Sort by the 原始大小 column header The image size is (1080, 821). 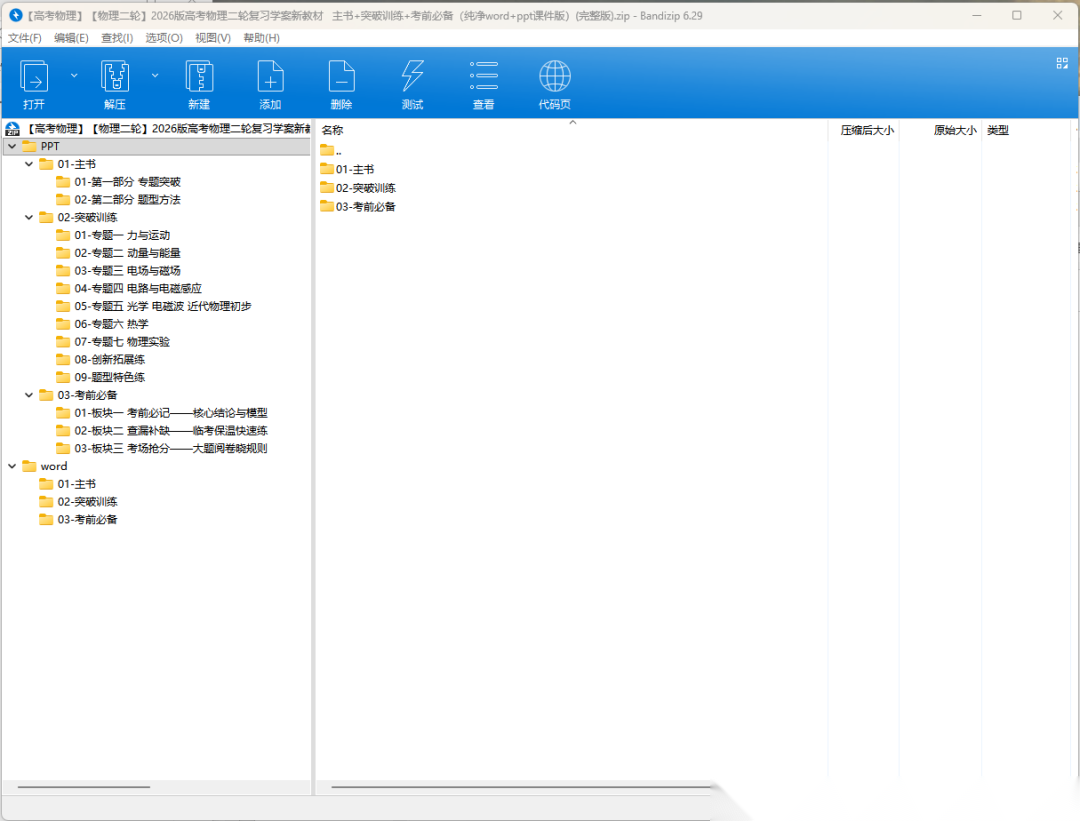coord(954,130)
